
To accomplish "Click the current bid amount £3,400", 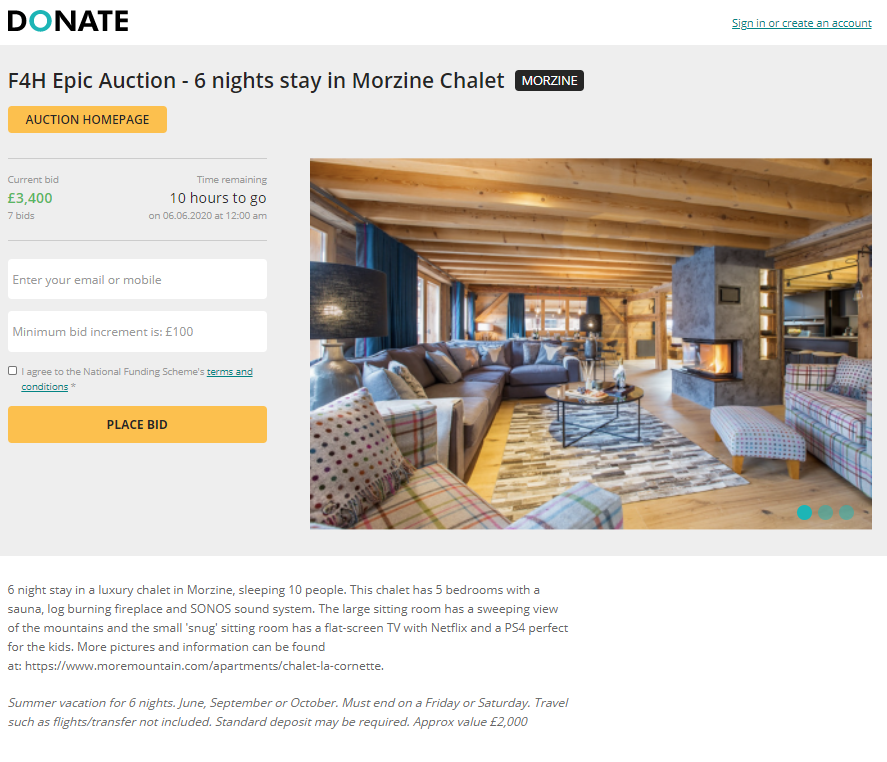I will pyautogui.click(x=30, y=198).
